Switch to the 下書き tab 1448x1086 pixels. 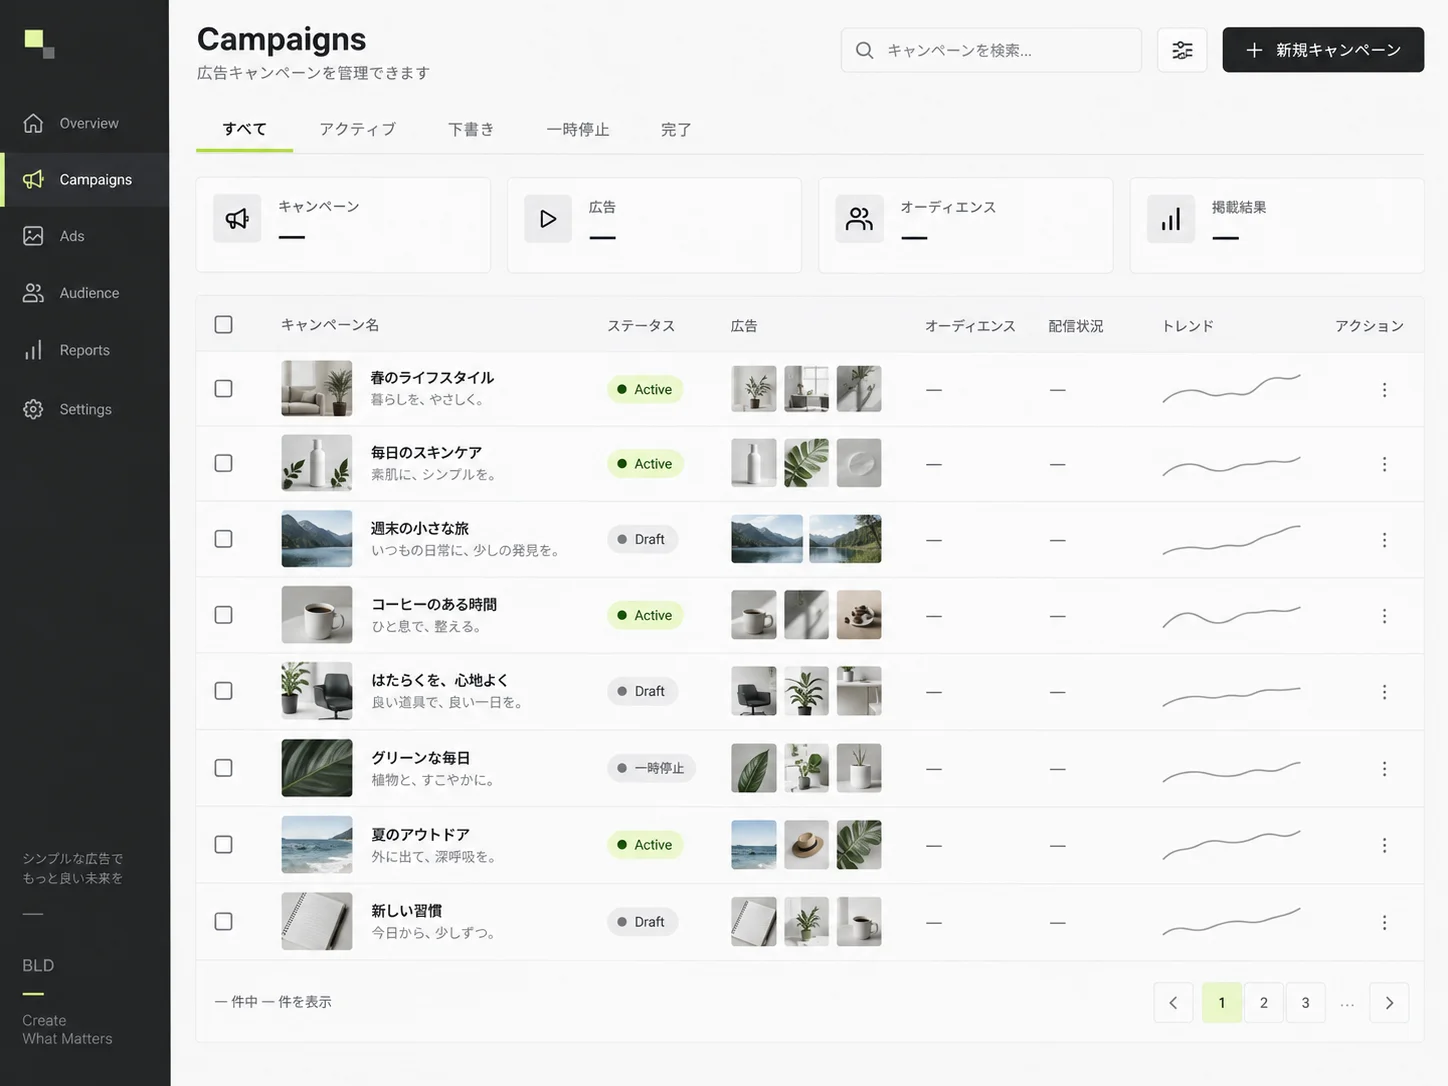[x=471, y=129]
